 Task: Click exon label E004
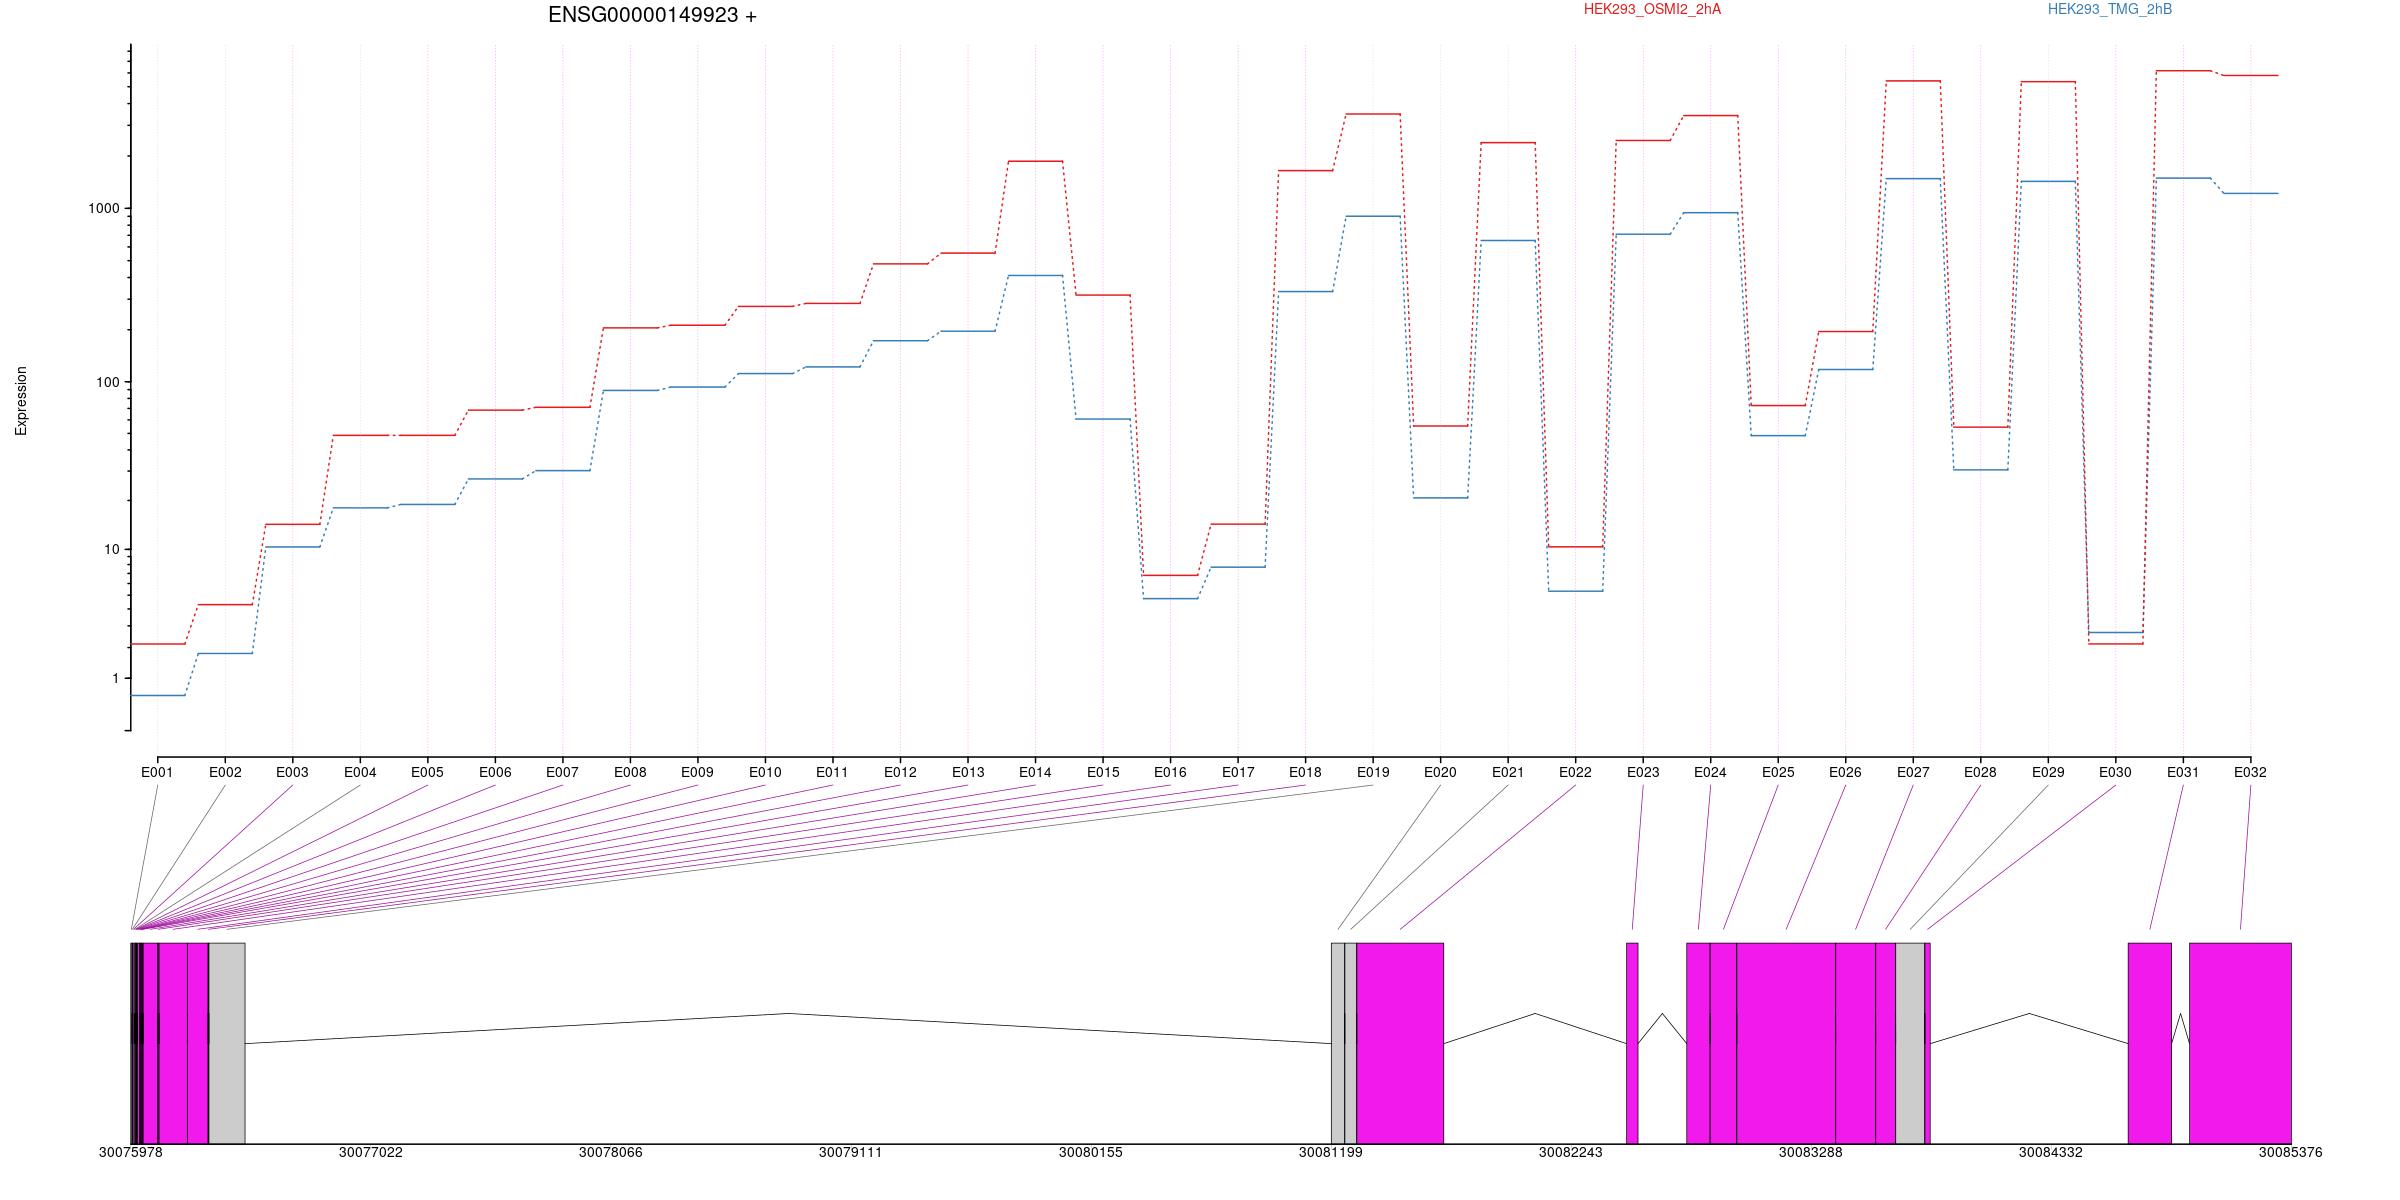(x=360, y=772)
